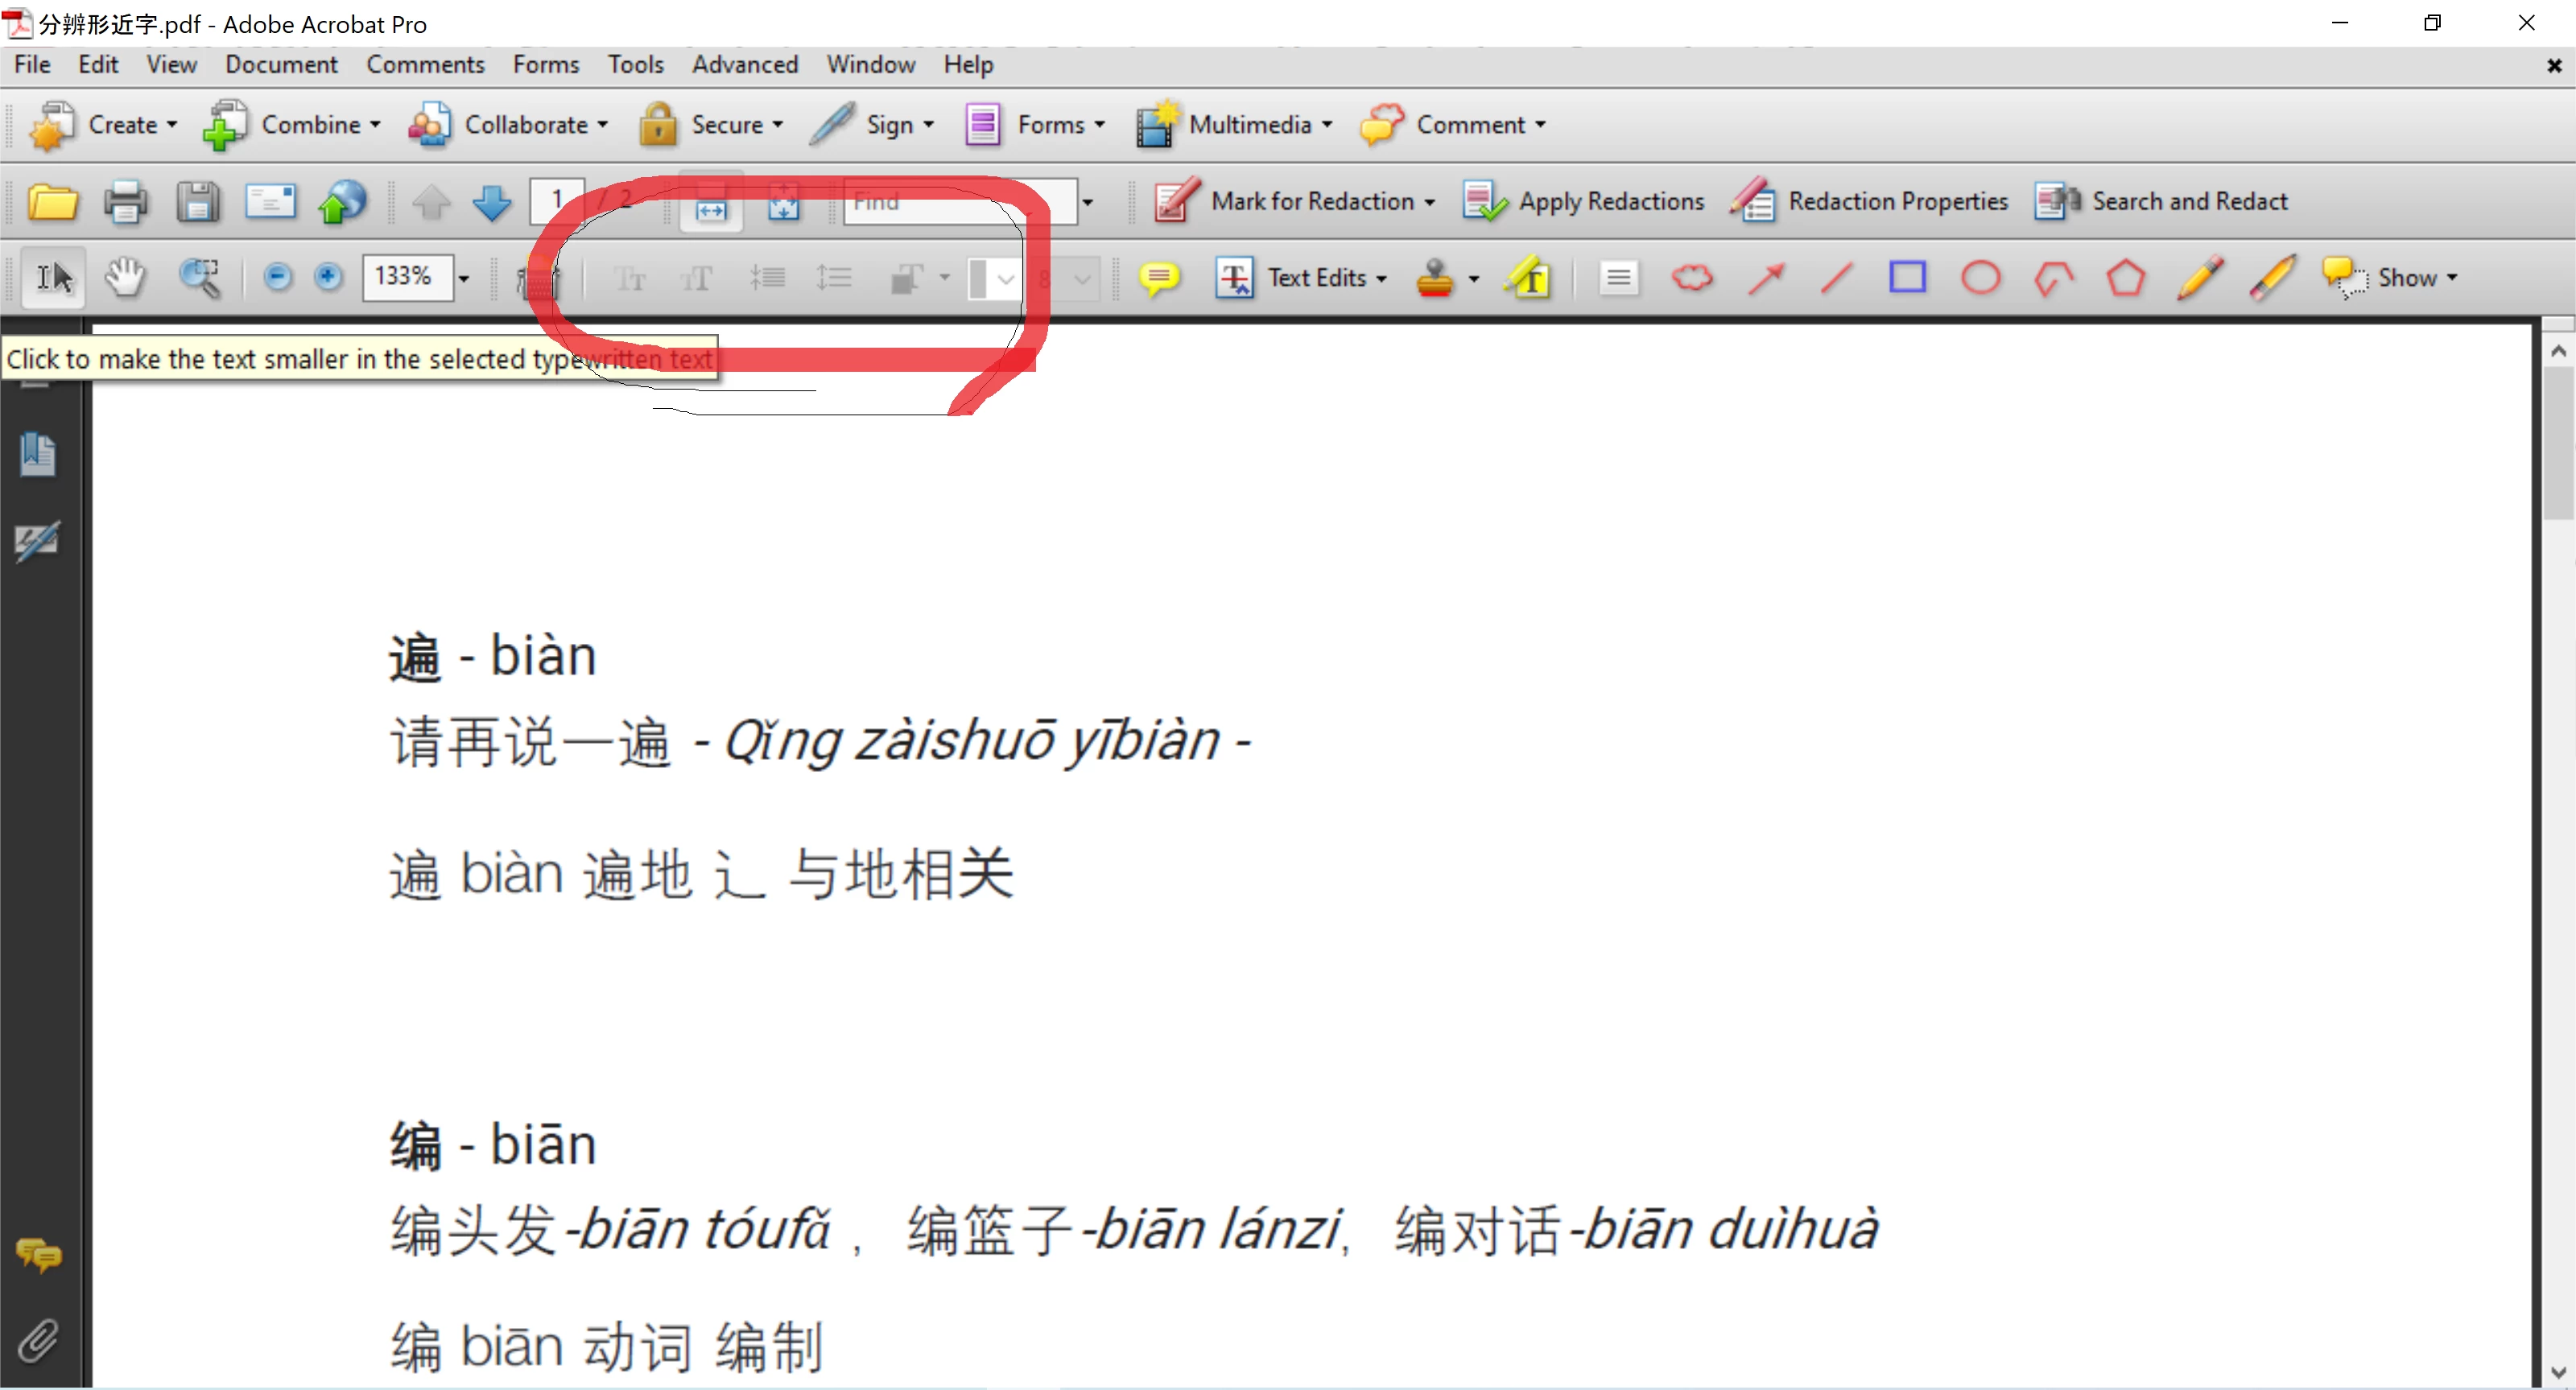Pick the Arrow drawing tool
Image resolution: width=2576 pixels, height=1390 pixels.
pyautogui.click(x=1766, y=277)
